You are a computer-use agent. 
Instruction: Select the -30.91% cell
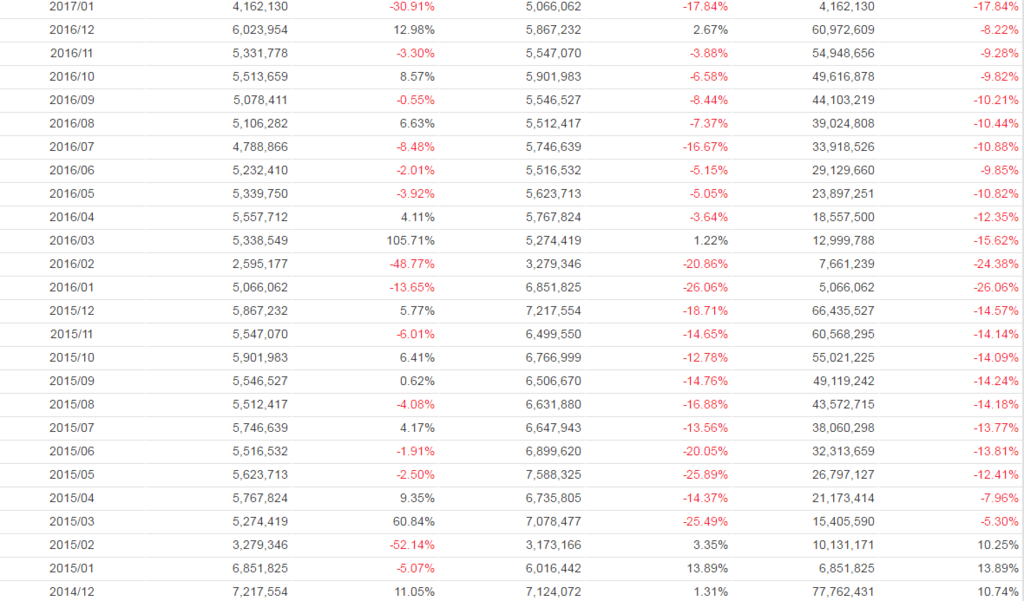pyautogui.click(x=412, y=6)
